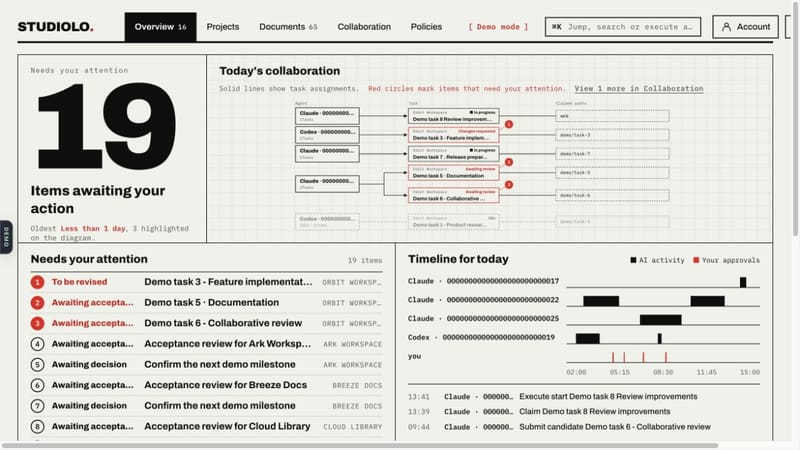Screen dimensions: 800x450
Task: Open 13:39 Claim Demo task 8 log entry
Action: (x=584, y=411)
